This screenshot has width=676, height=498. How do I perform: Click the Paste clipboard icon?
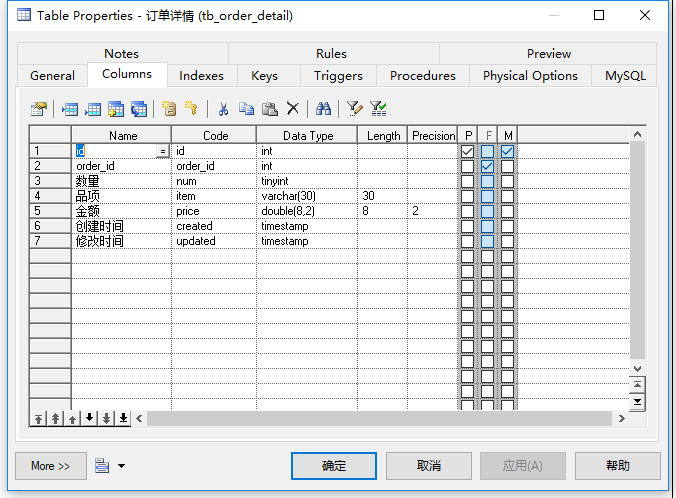pos(269,109)
